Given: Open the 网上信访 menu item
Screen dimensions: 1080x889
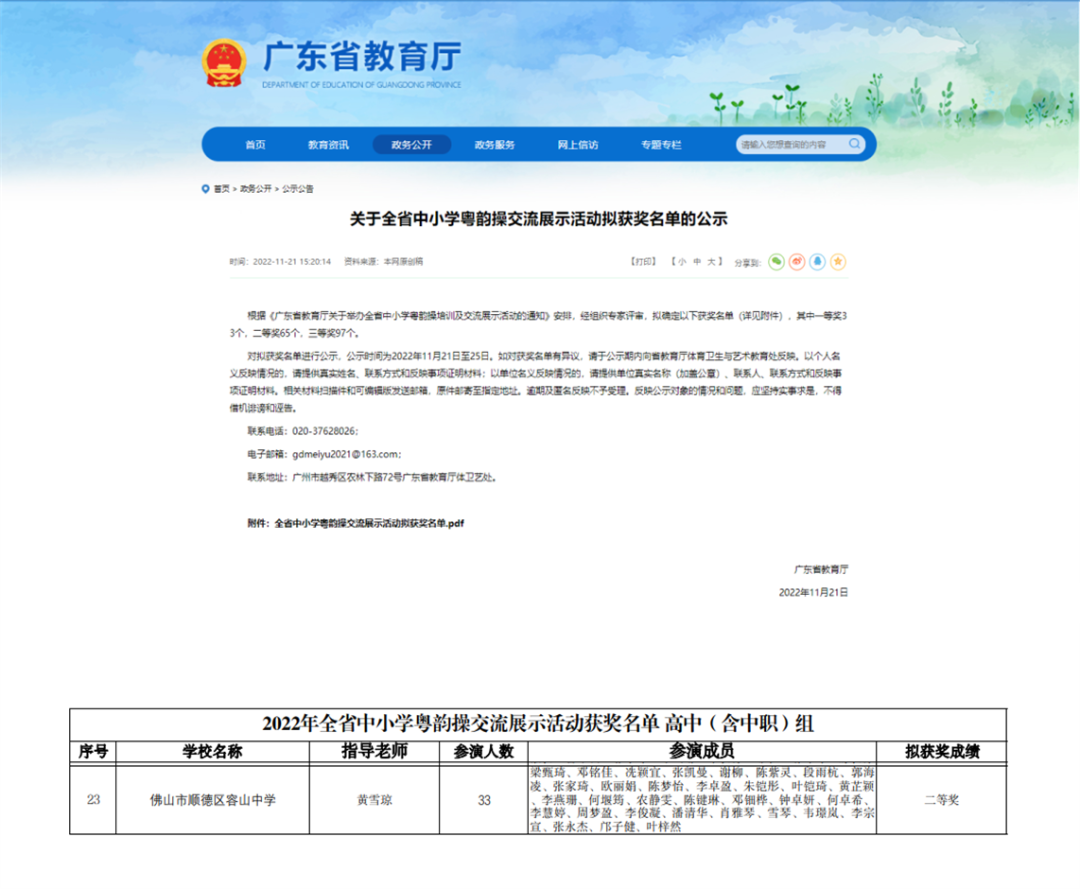Looking at the screenshot, I should (x=578, y=145).
